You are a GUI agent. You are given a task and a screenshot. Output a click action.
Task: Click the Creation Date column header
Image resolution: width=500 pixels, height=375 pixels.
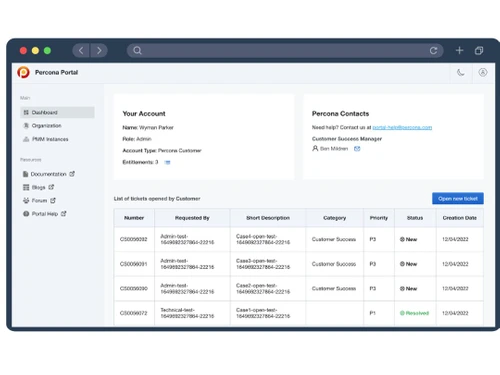click(460, 218)
